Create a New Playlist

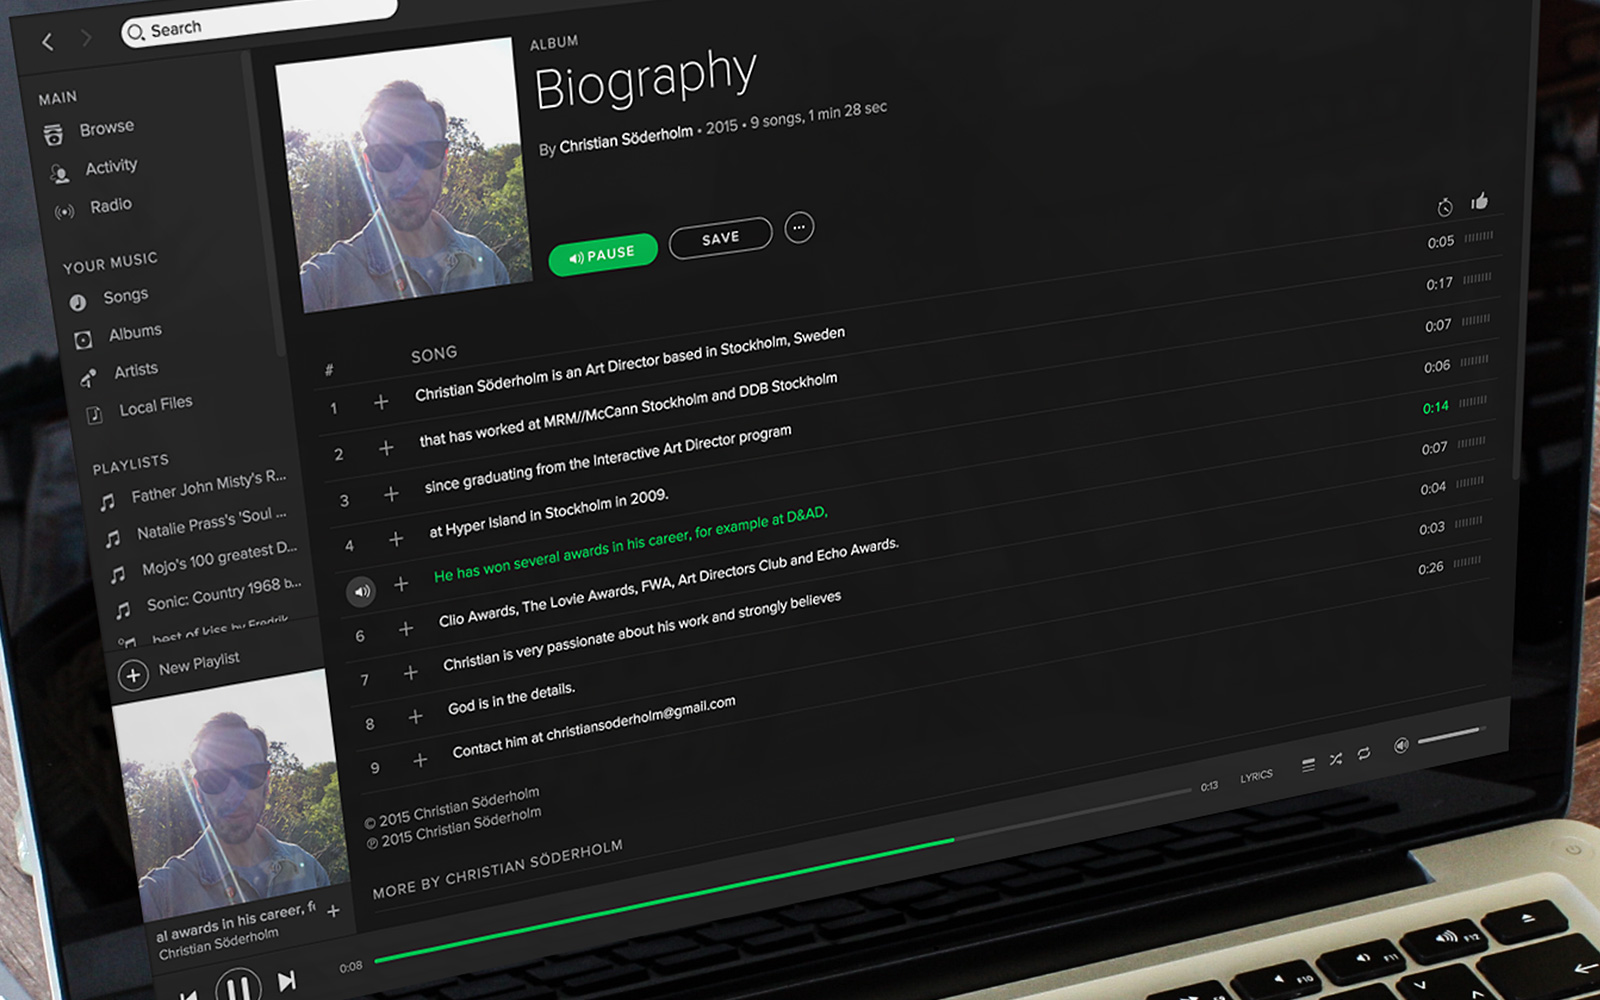click(x=199, y=663)
